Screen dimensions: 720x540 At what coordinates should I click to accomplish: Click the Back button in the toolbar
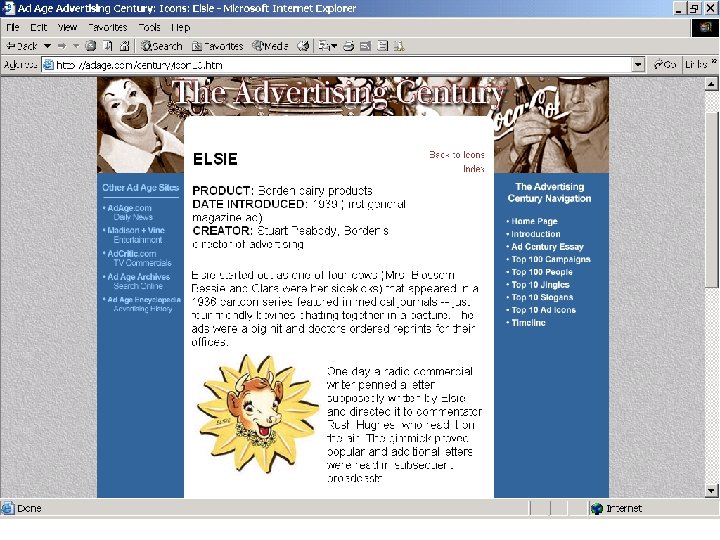coord(22,46)
